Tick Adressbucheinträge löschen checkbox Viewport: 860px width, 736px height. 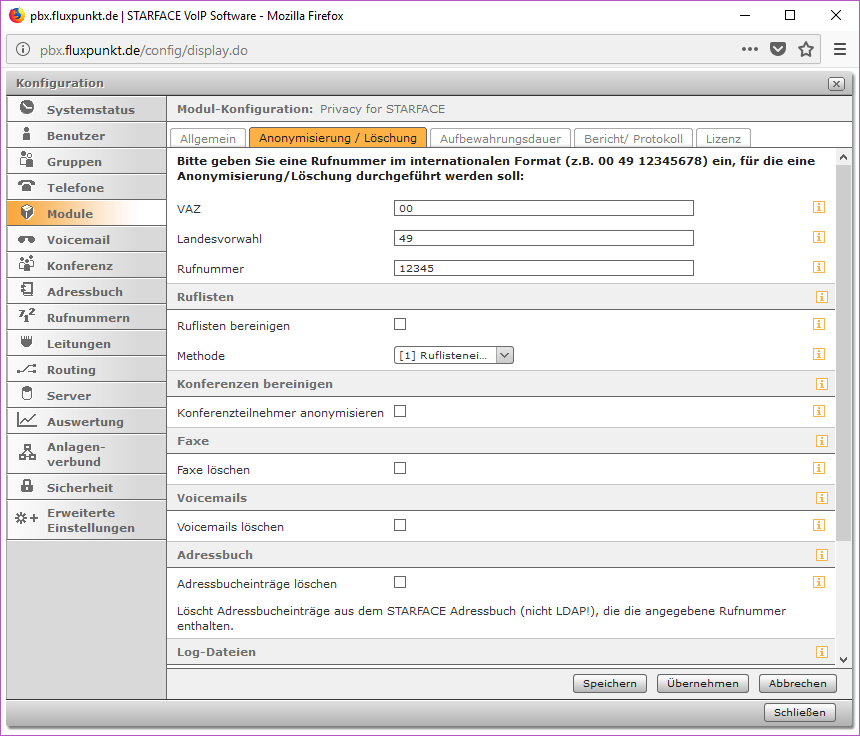(x=400, y=582)
